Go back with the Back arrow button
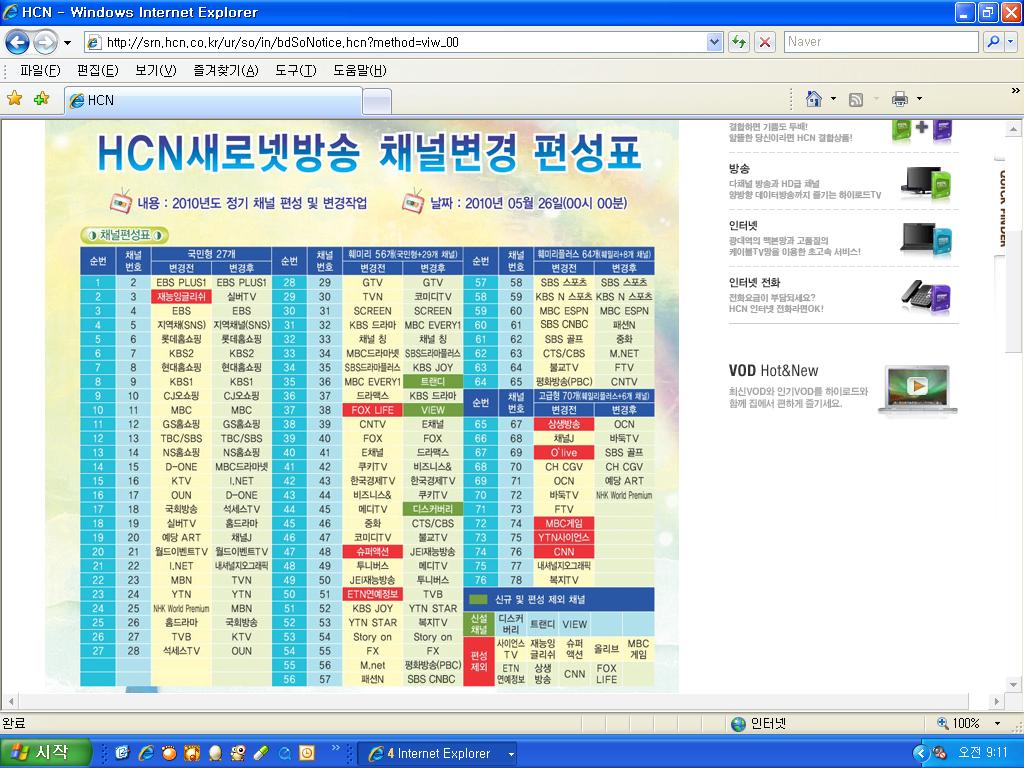 (18, 43)
